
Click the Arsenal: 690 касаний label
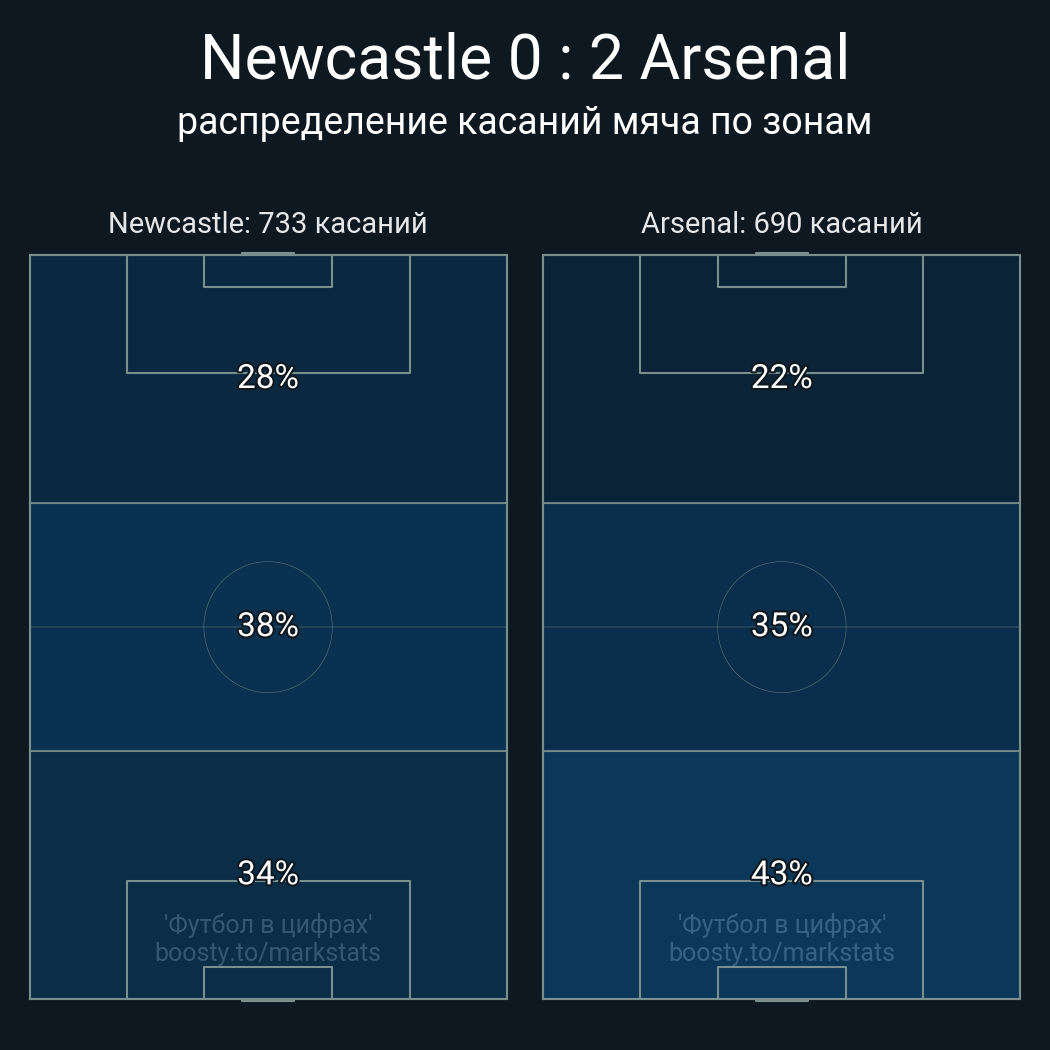coord(781,223)
